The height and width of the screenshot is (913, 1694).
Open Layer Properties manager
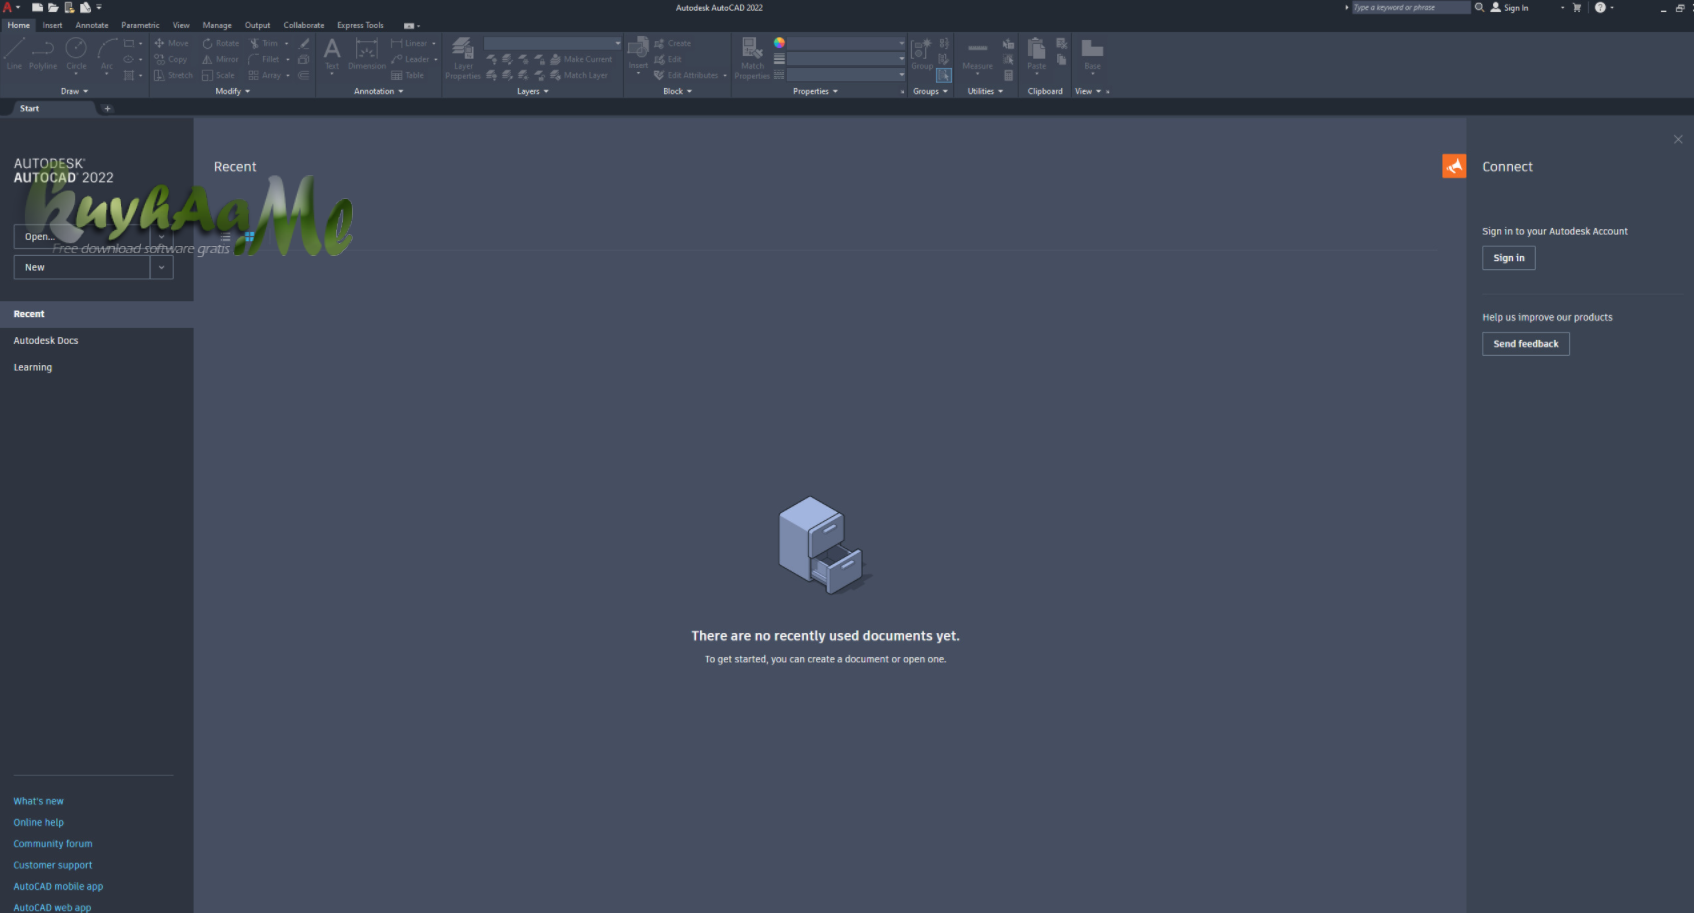463,58
